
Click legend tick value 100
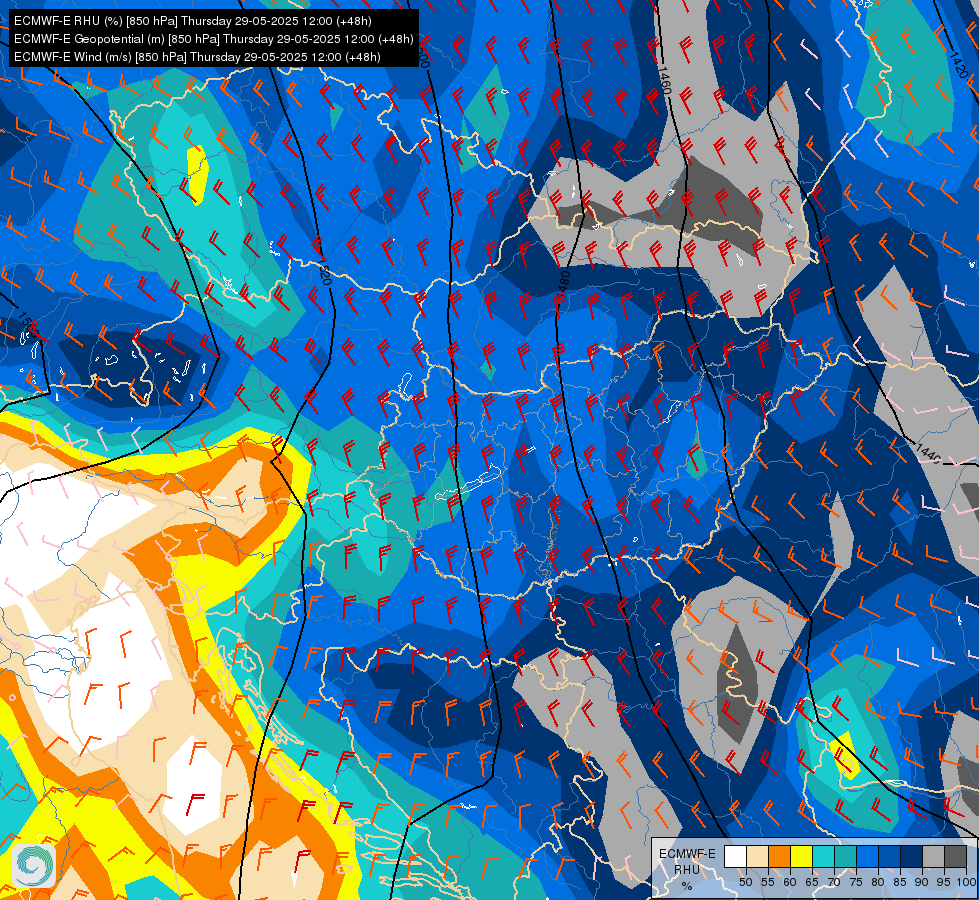(966, 882)
